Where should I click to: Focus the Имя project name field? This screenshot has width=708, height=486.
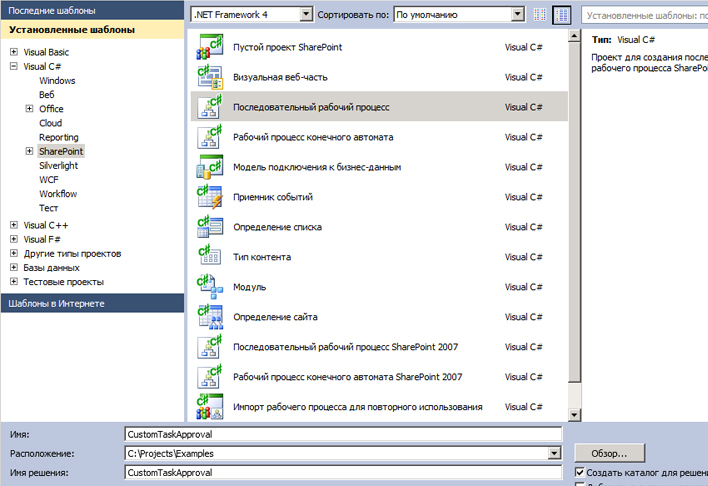pyautogui.click(x=343, y=434)
